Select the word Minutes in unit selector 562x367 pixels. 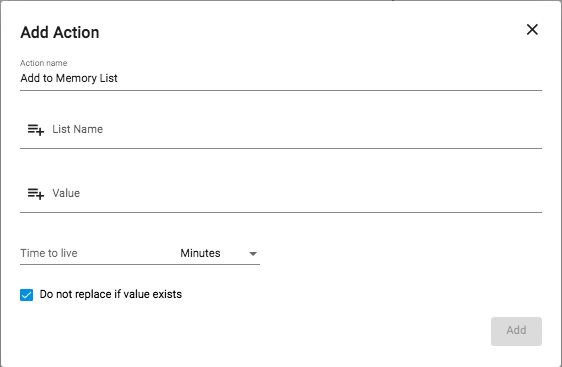(x=200, y=253)
